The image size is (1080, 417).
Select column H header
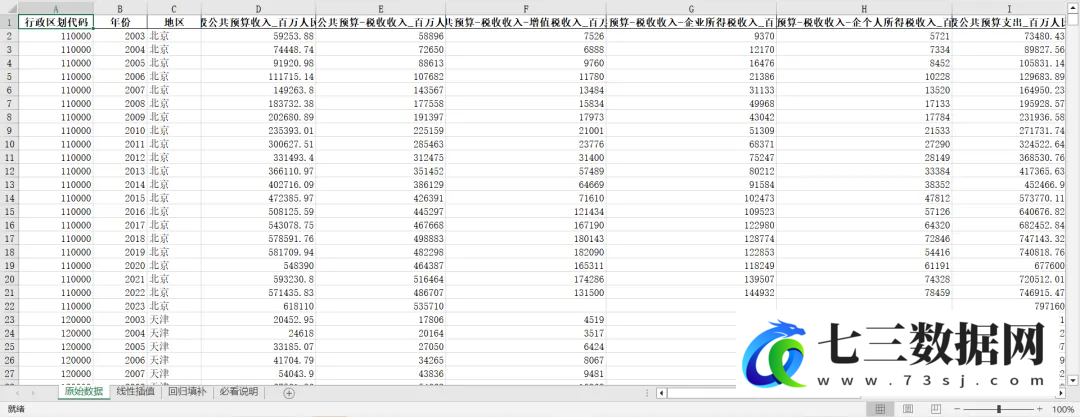864,8
